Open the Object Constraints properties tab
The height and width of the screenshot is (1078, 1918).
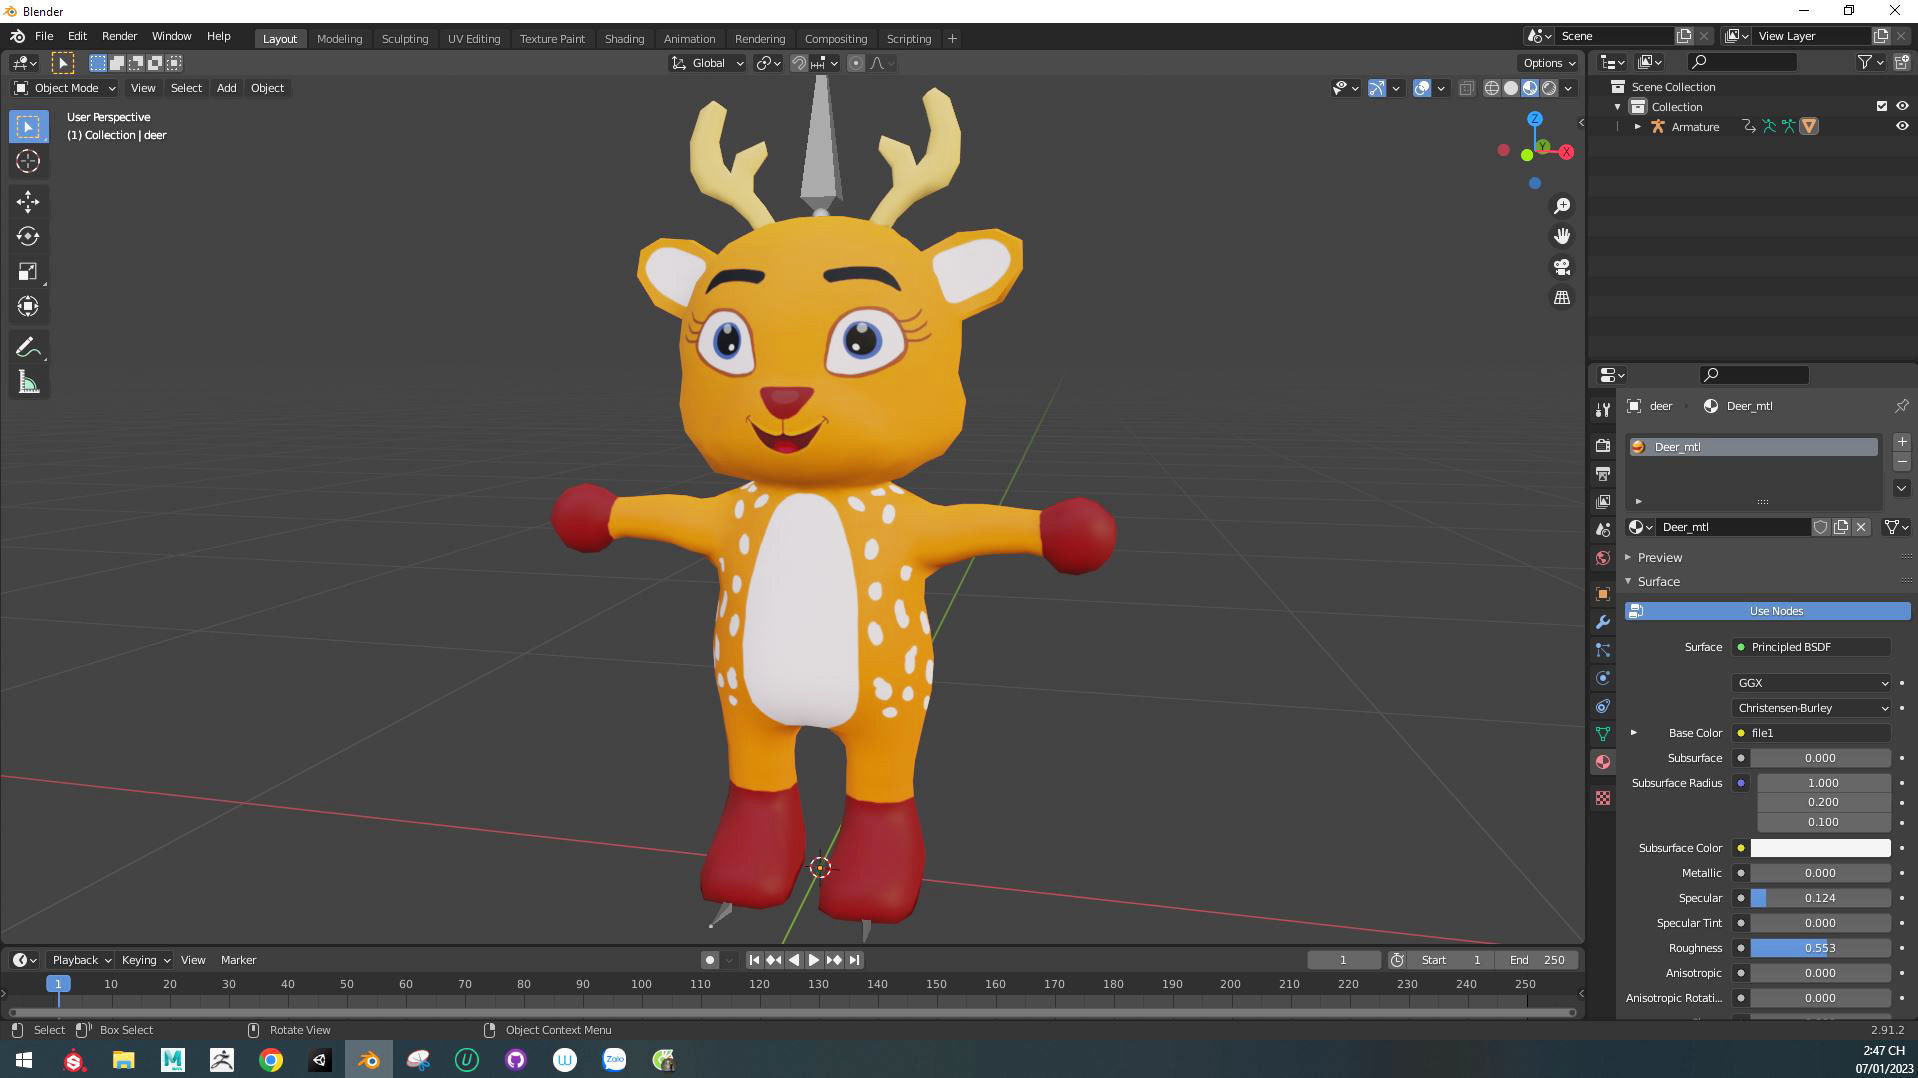coord(1603,706)
